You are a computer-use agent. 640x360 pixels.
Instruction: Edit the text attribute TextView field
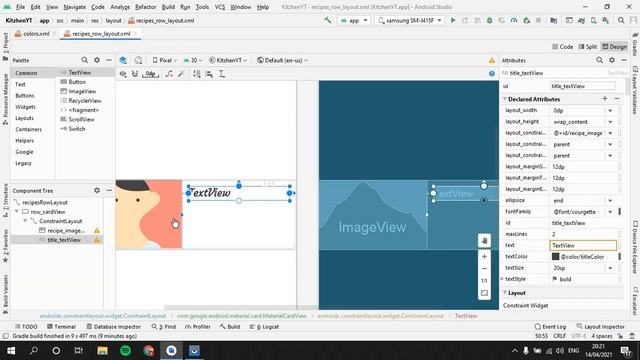(x=583, y=245)
